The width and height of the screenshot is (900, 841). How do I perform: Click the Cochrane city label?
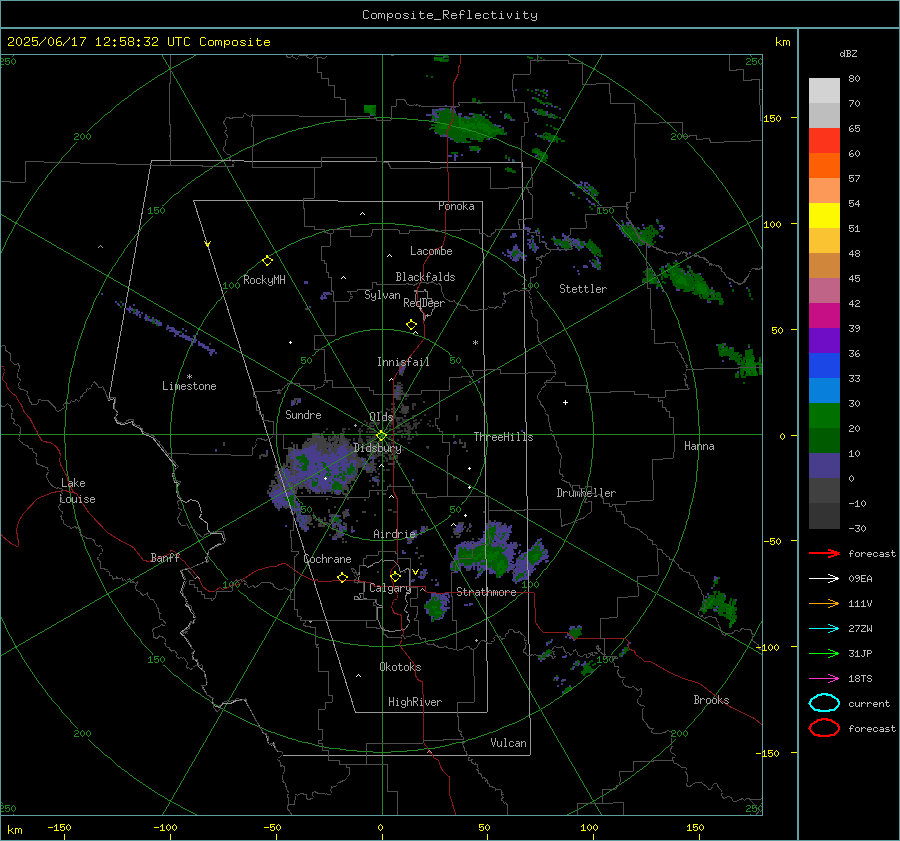click(x=327, y=559)
